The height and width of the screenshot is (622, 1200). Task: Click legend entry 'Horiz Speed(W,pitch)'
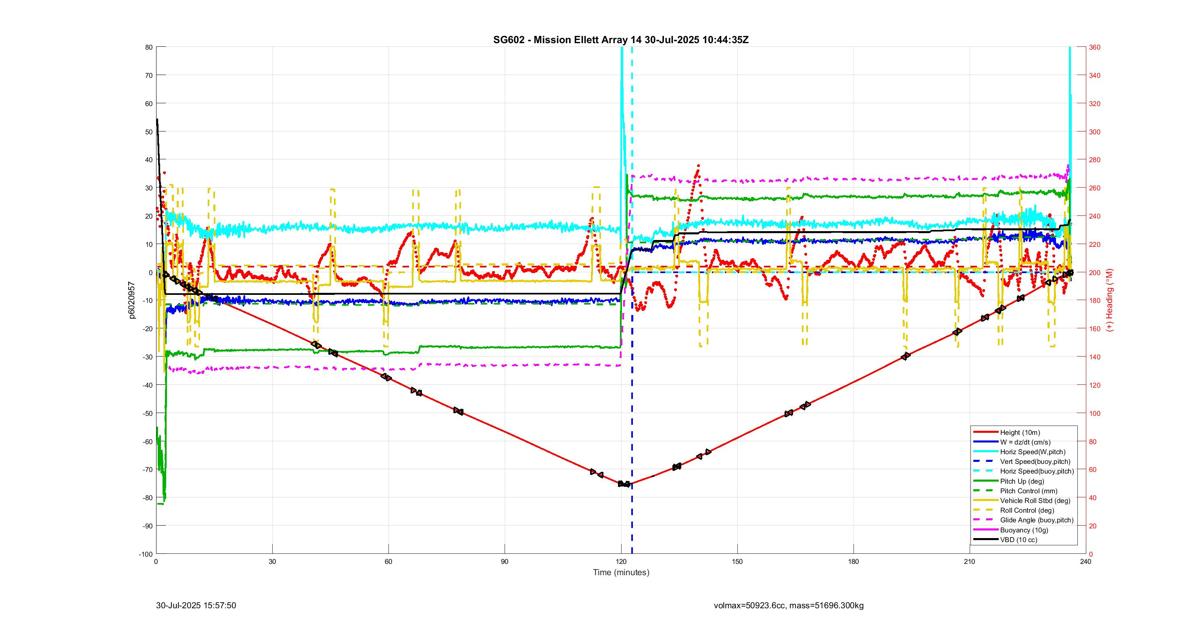coord(1033,450)
